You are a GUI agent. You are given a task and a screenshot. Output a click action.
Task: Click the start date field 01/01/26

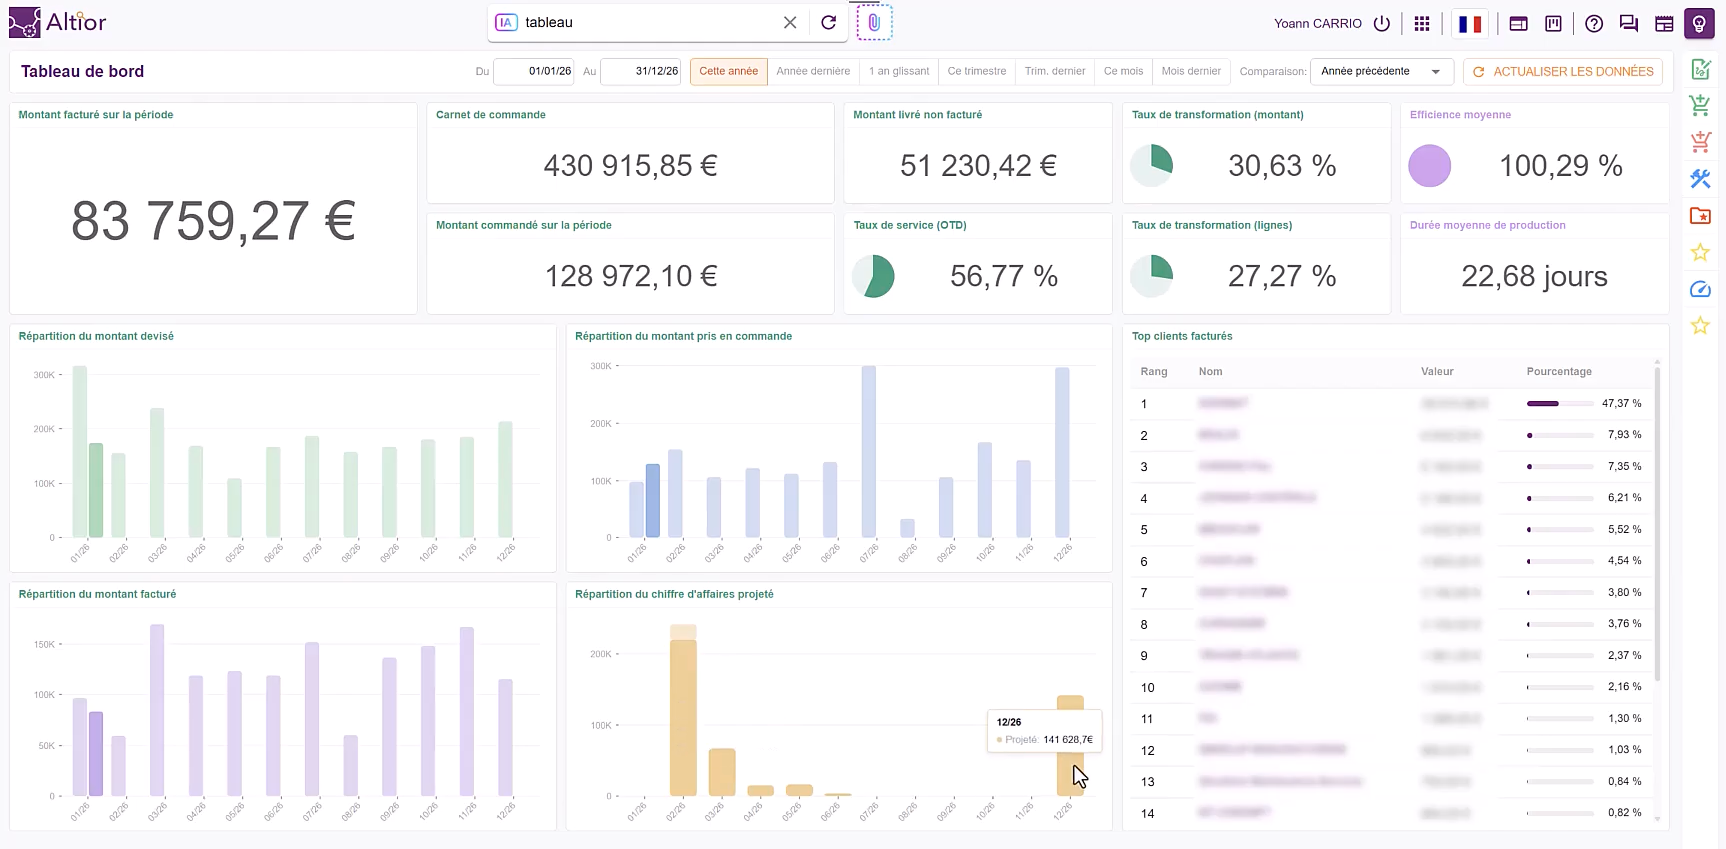click(535, 71)
